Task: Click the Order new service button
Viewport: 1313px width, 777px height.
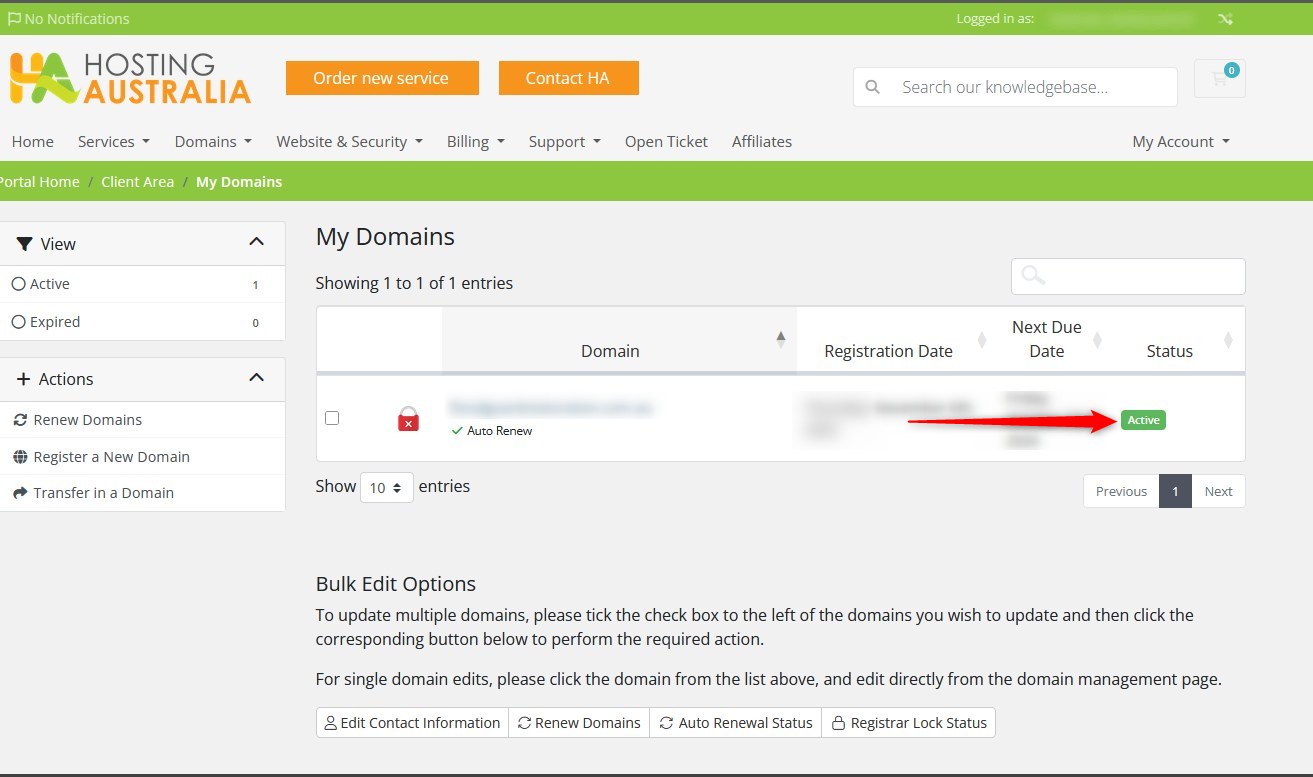Action: [x=381, y=78]
